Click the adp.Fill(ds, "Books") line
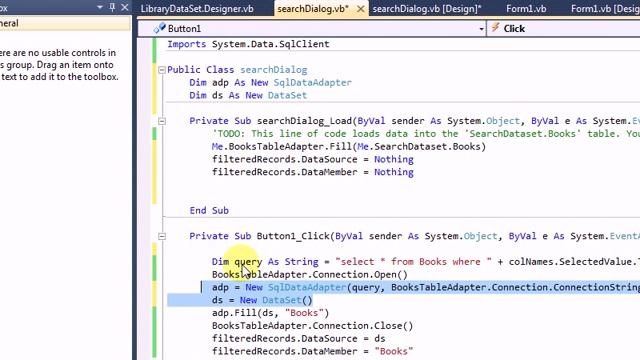This screenshot has width=640, height=360. tap(270, 313)
